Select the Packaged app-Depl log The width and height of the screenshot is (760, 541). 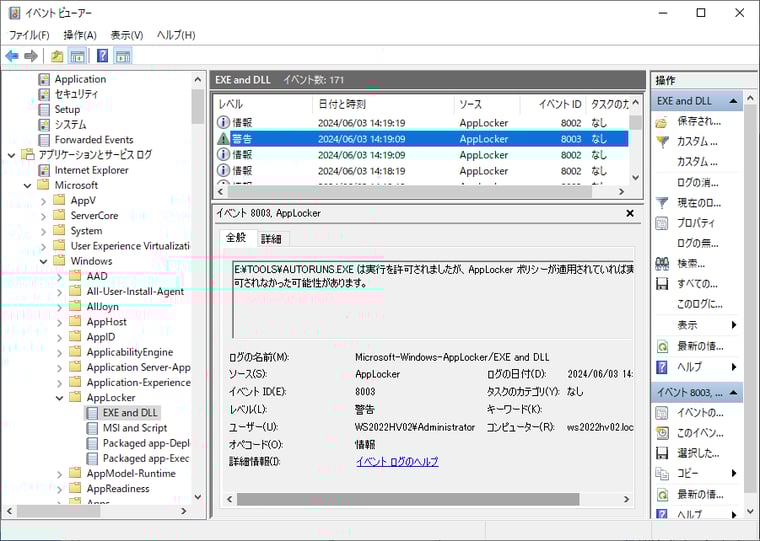point(146,443)
